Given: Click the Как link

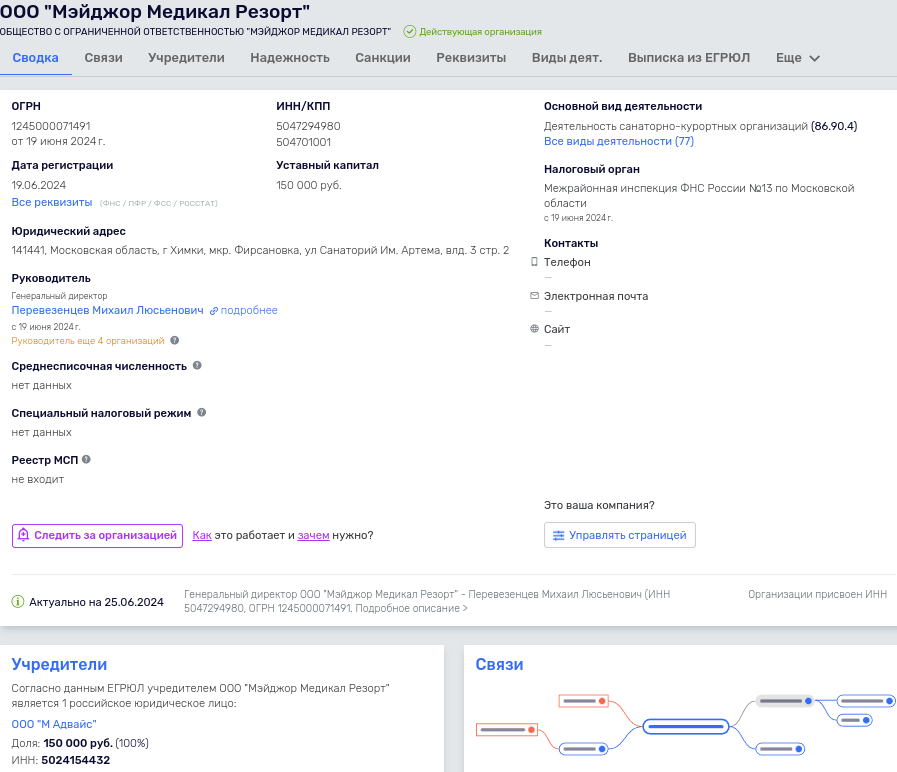Looking at the screenshot, I should point(202,535).
